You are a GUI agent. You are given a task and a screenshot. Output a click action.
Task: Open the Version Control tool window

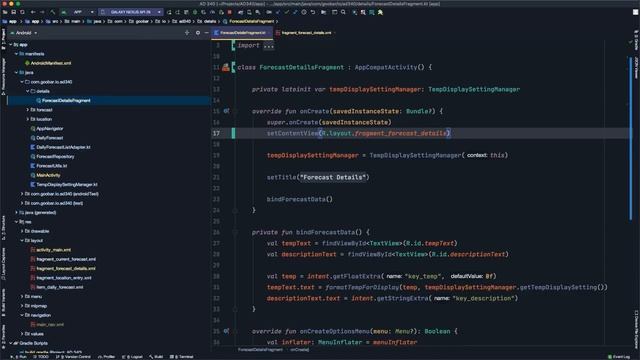73,357
